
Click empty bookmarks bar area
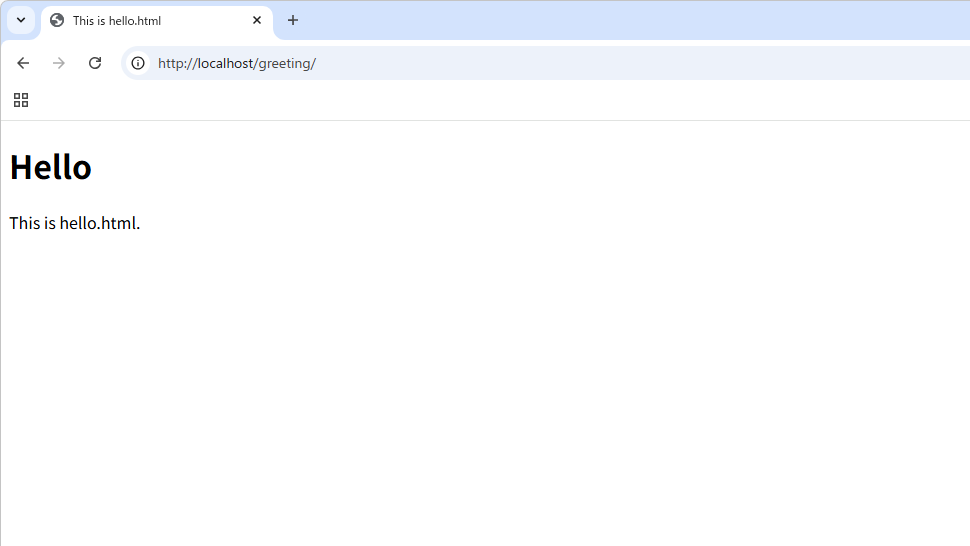(x=500, y=100)
